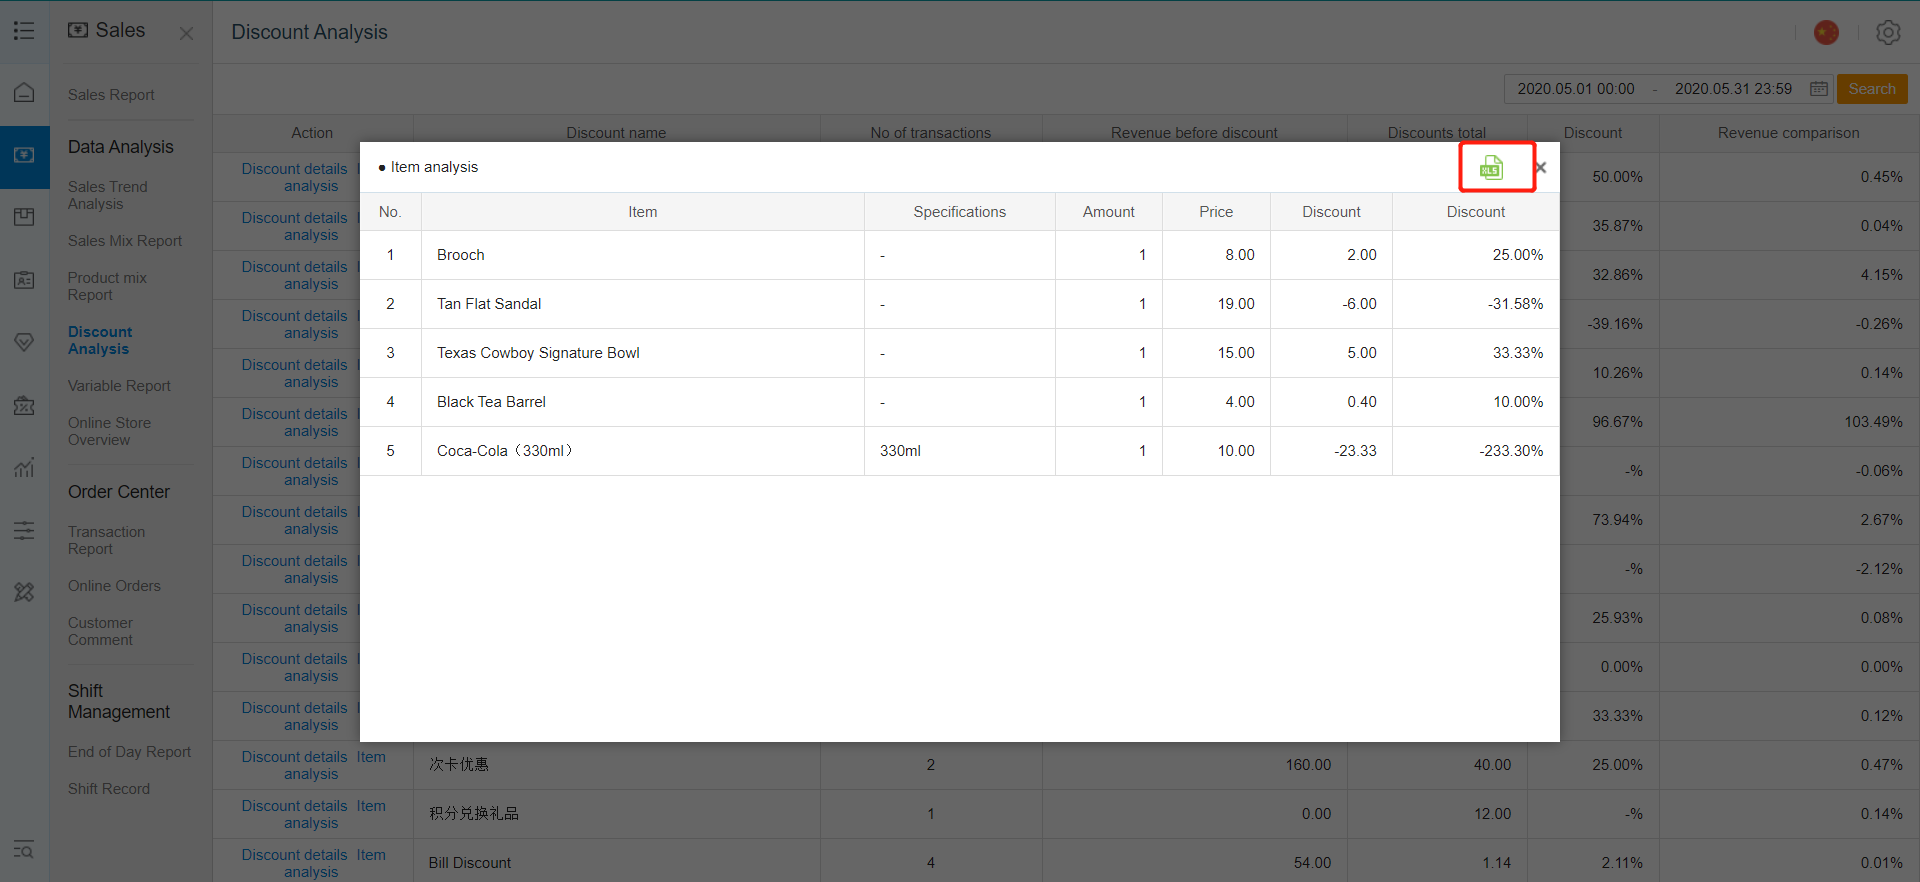This screenshot has width=1920, height=882.
Task: Click the Search button
Action: (x=1872, y=89)
